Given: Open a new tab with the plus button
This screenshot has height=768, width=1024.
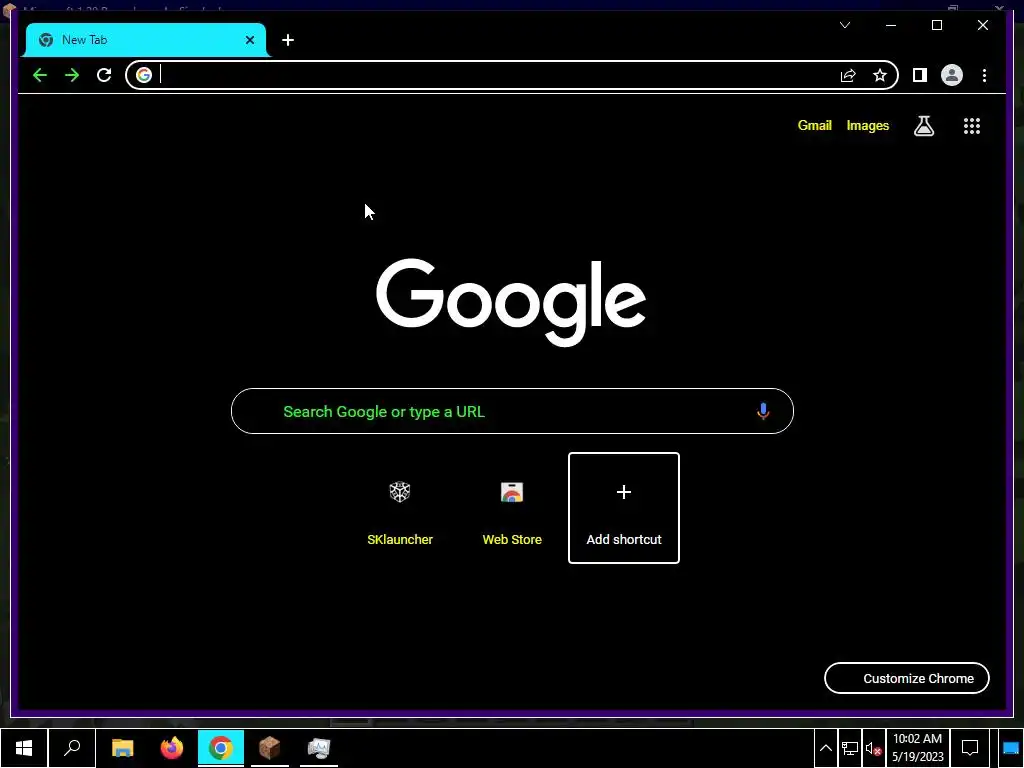Looking at the screenshot, I should point(288,40).
